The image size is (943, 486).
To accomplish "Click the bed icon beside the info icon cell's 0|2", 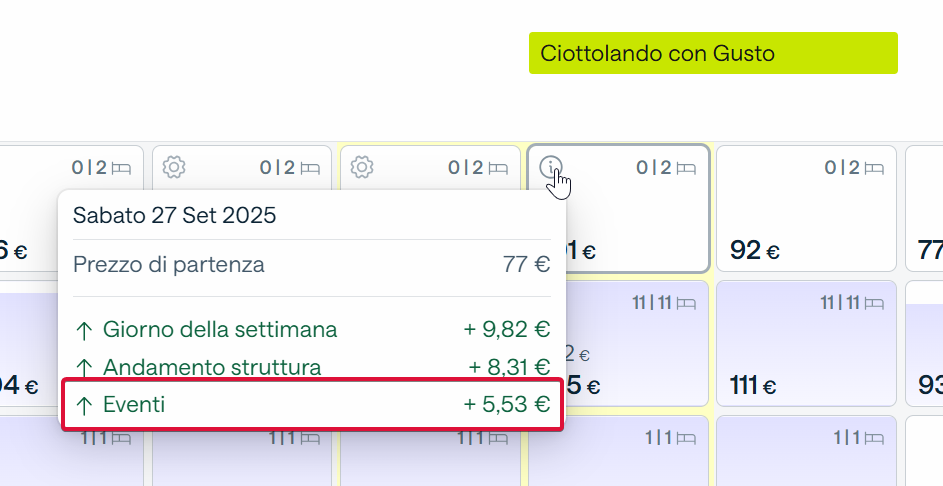I will click(686, 168).
